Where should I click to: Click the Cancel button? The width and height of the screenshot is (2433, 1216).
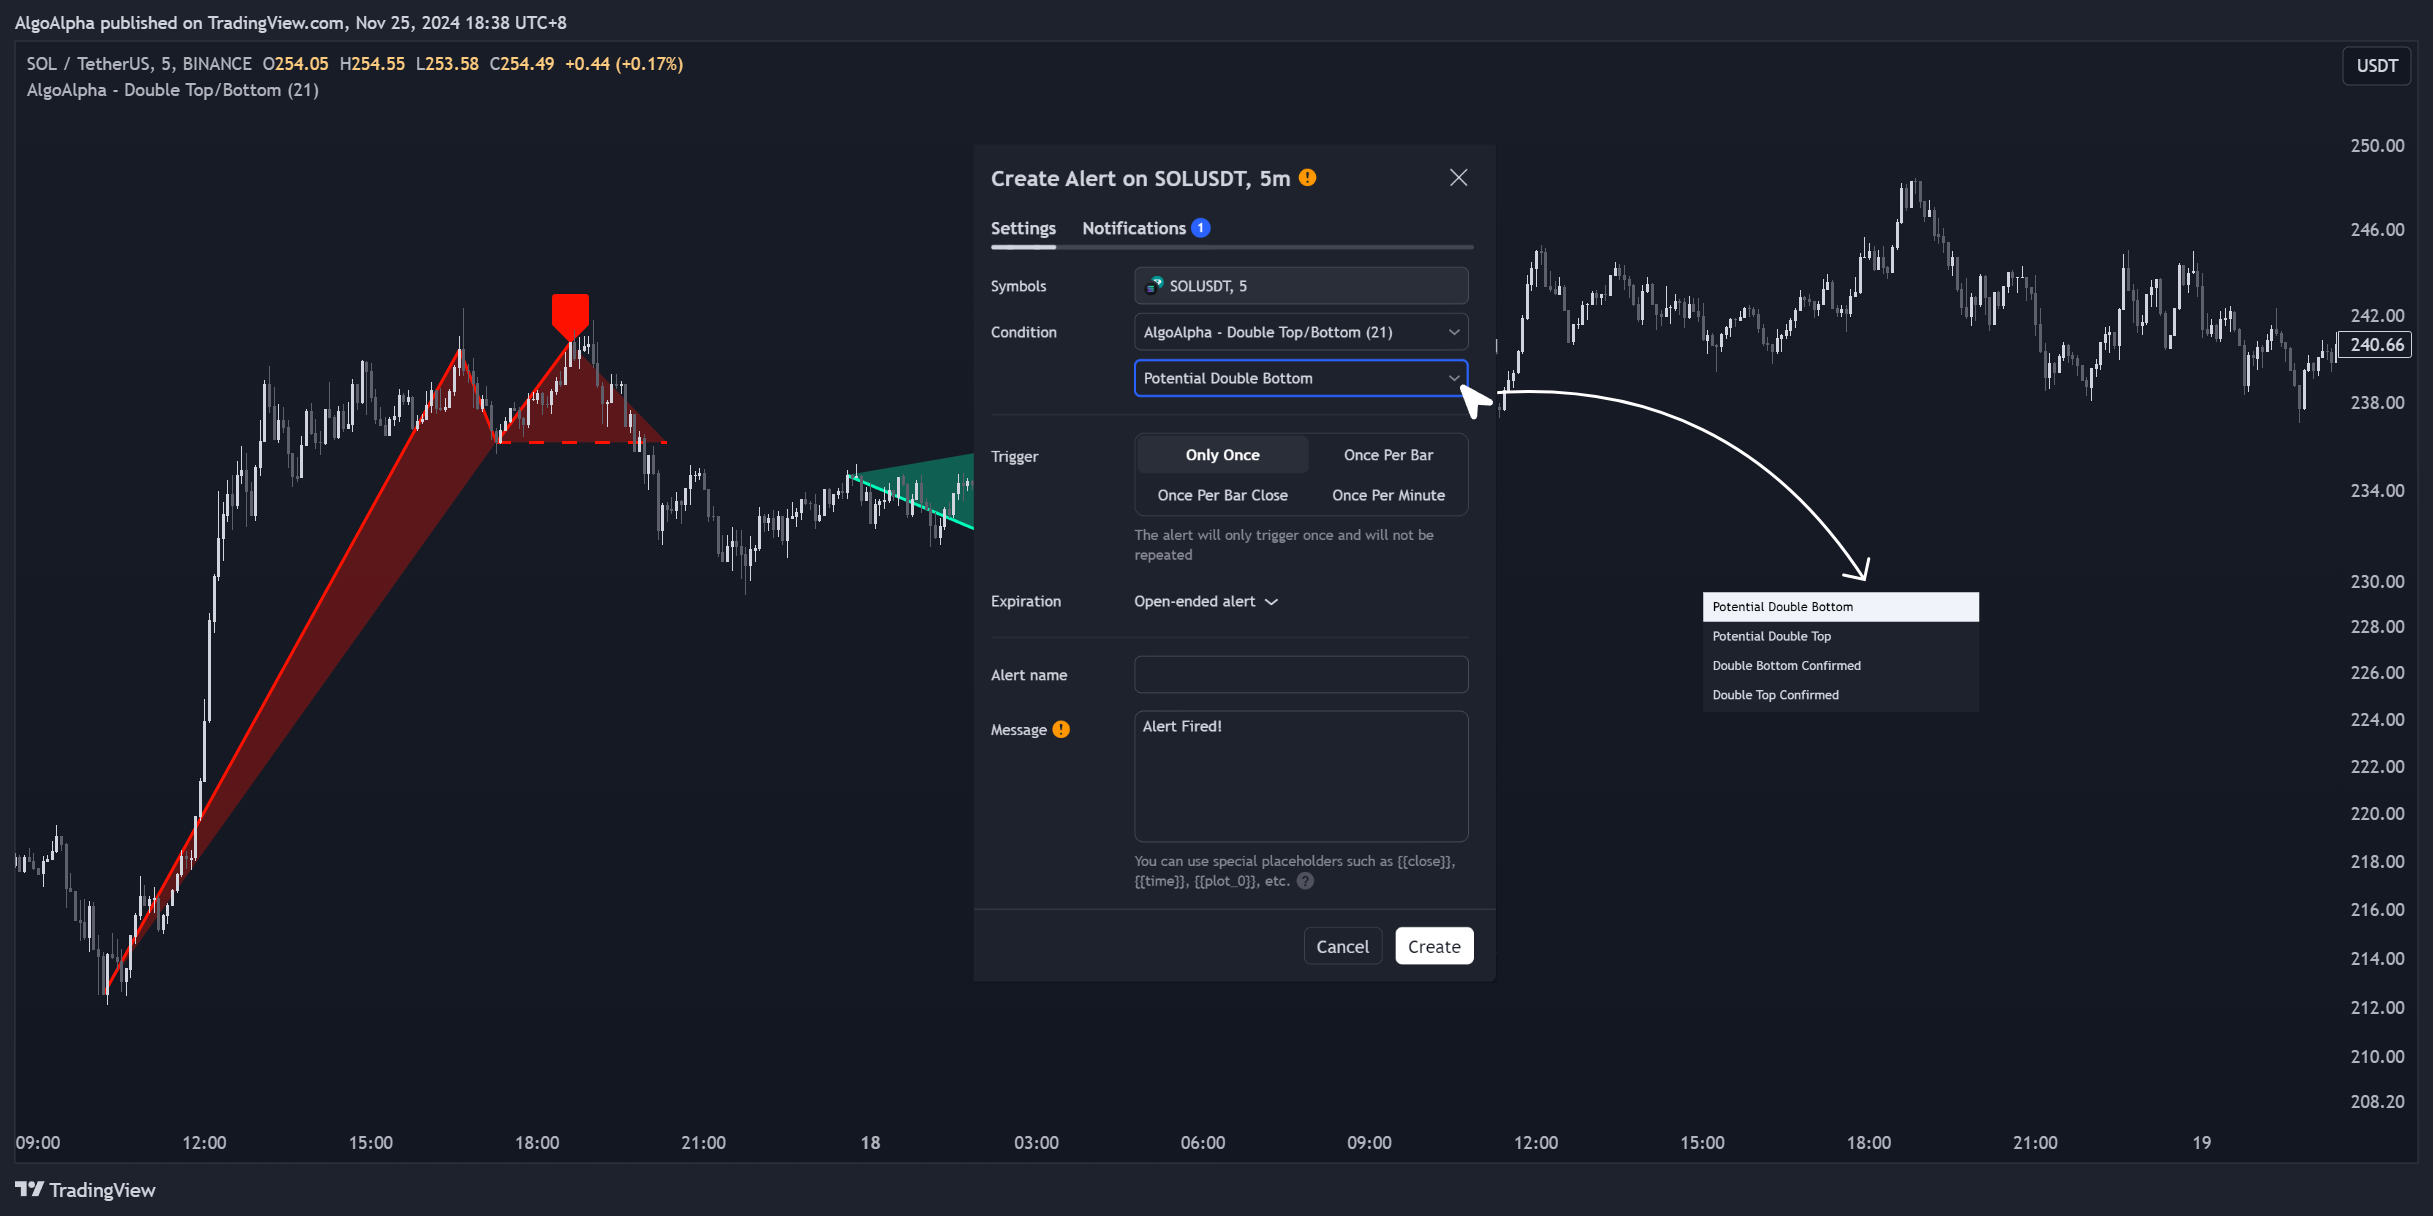coord(1342,946)
